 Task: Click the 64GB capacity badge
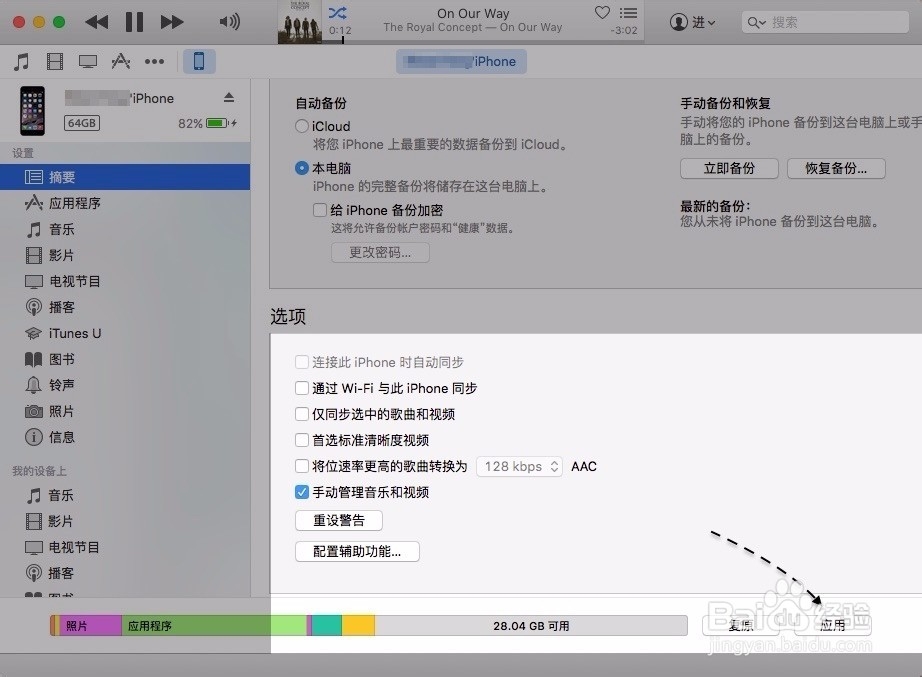point(82,123)
